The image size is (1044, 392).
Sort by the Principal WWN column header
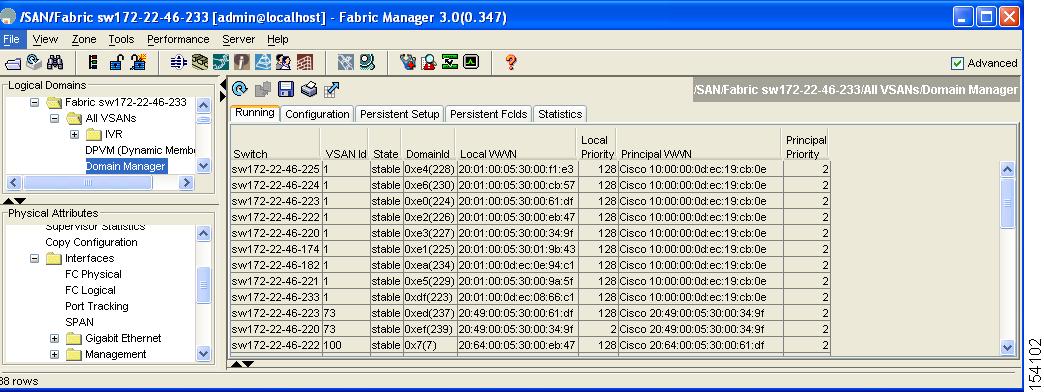[x=699, y=144]
